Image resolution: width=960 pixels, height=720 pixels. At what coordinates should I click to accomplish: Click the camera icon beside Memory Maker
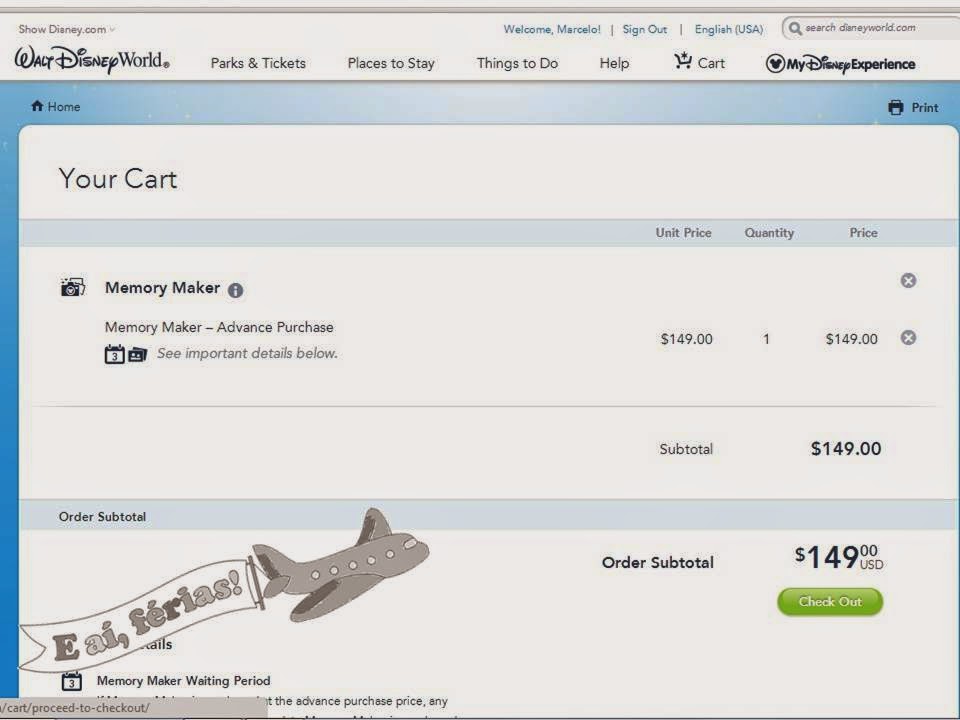[71, 287]
